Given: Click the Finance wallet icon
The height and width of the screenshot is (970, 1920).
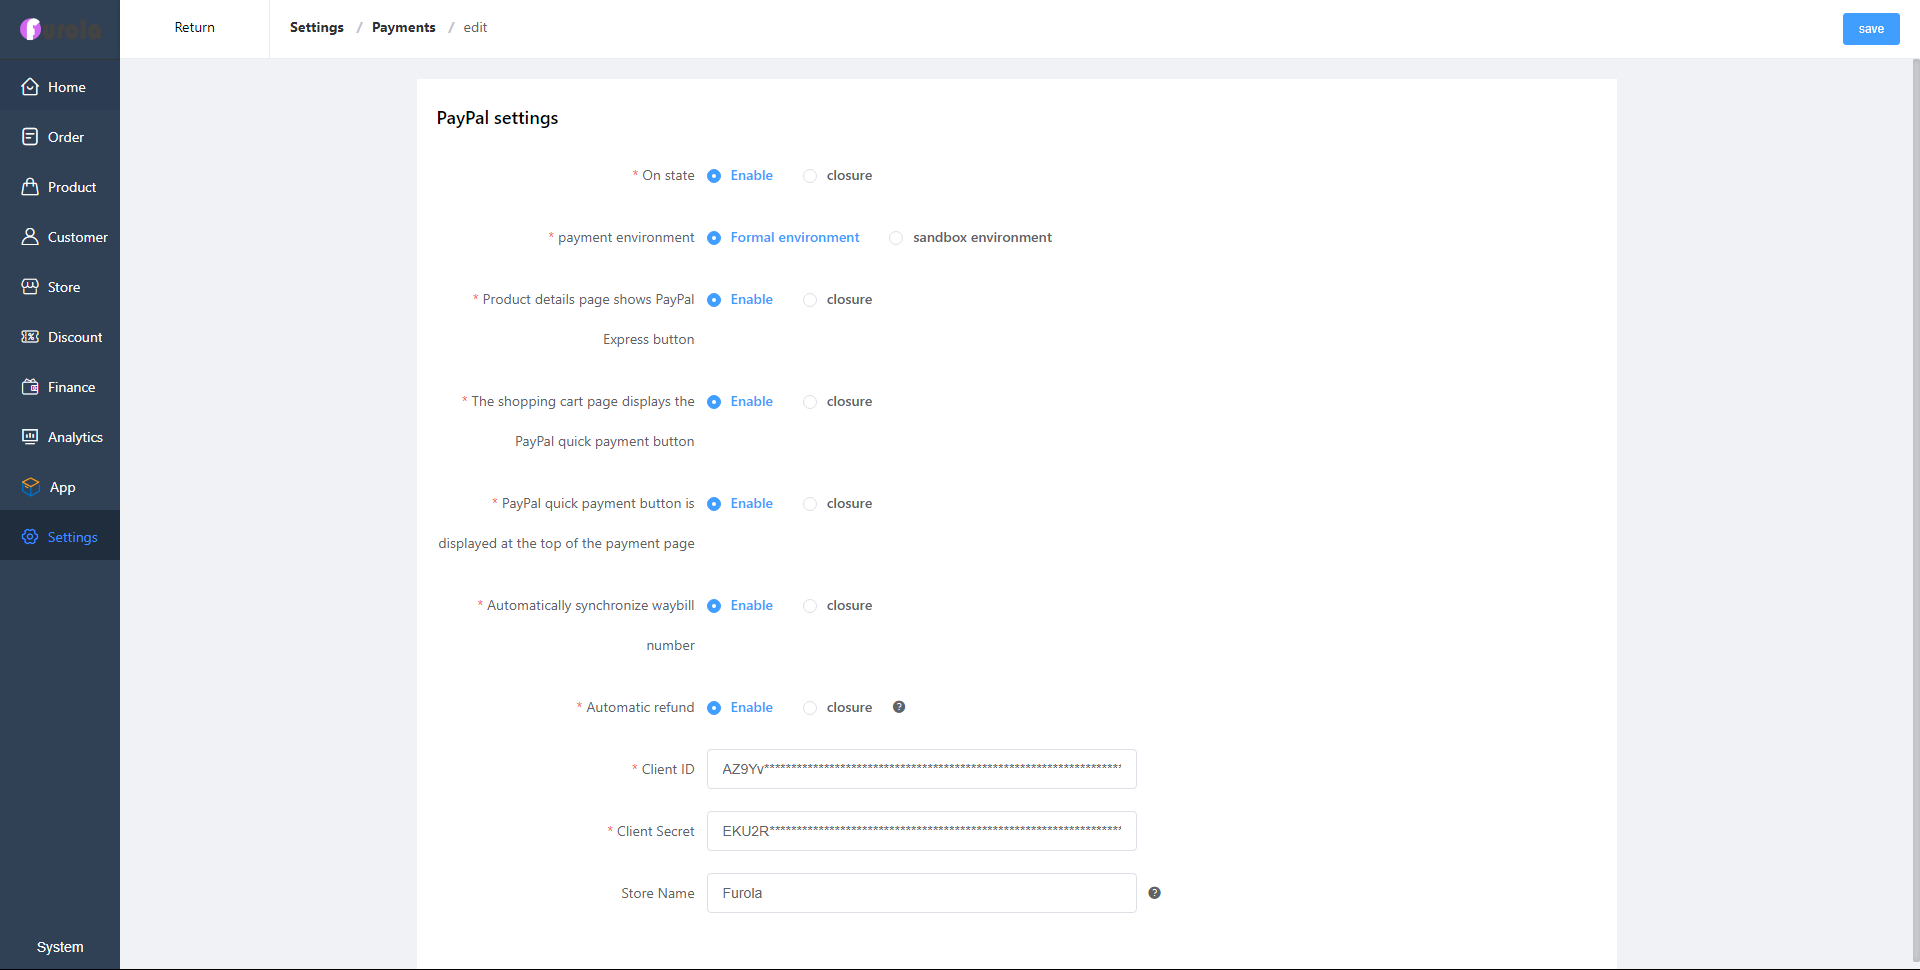Looking at the screenshot, I should pos(30,387).
